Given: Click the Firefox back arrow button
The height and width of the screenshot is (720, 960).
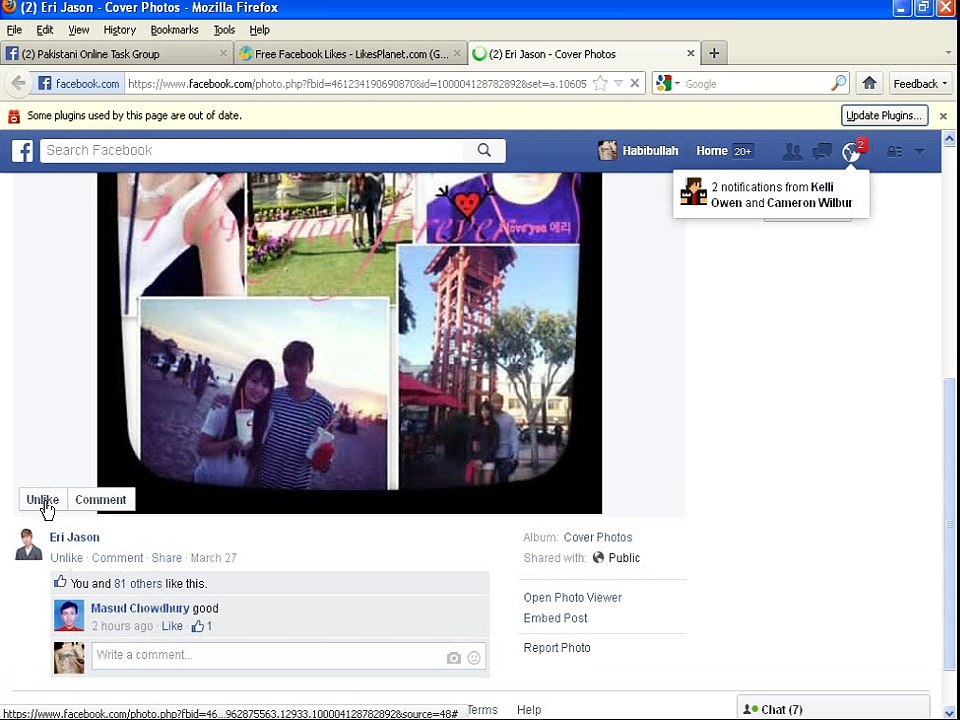Looking at the screenshot, I should [19, 83].
